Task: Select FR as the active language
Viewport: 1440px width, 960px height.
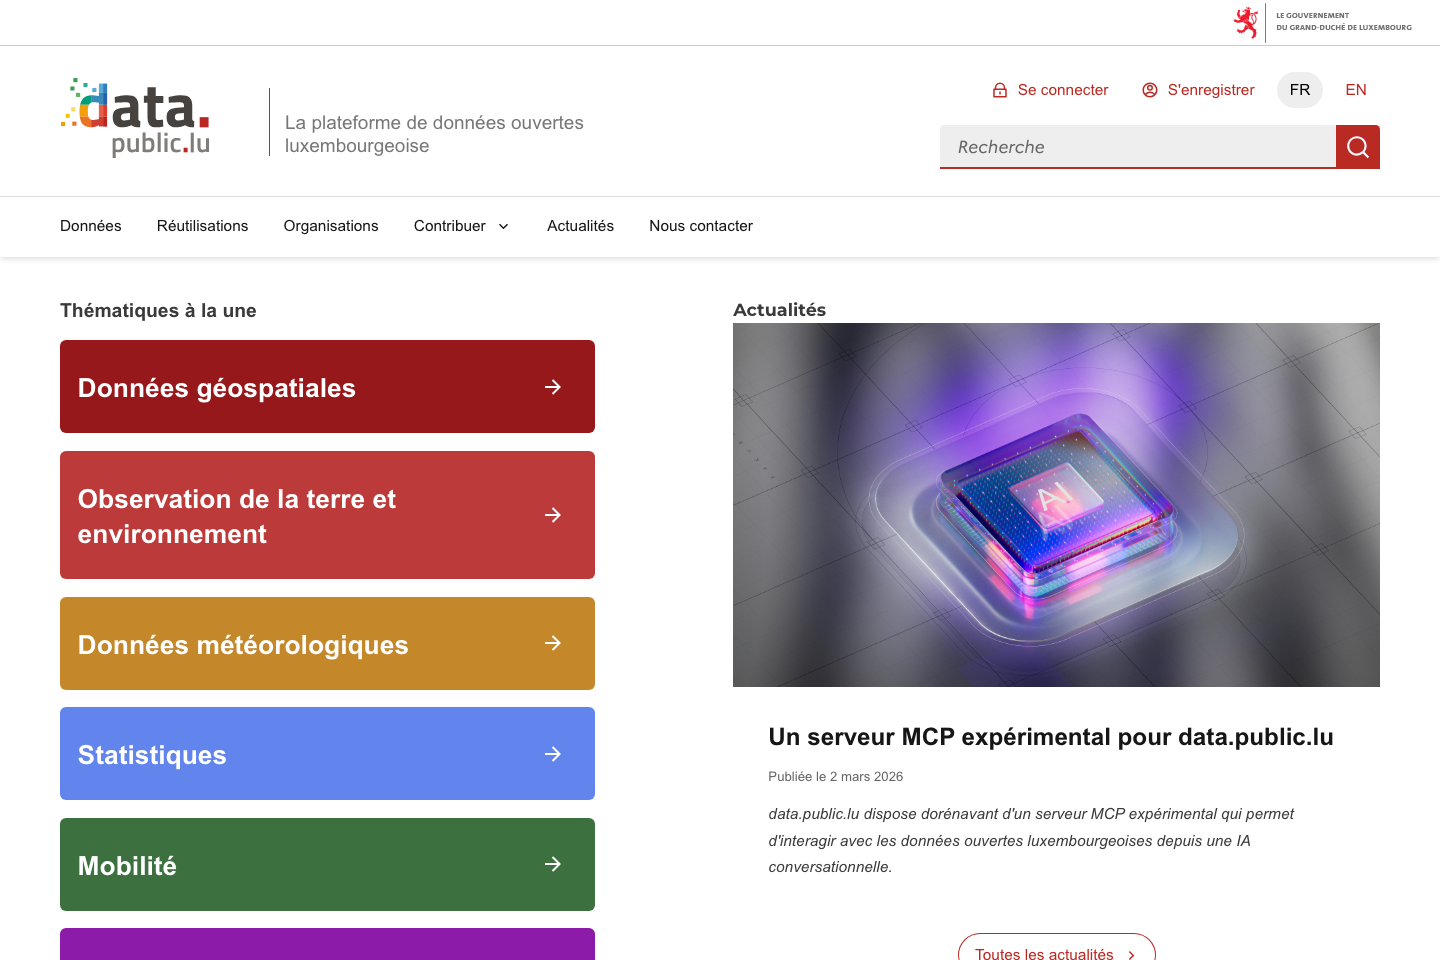Action: point(1299,90)
